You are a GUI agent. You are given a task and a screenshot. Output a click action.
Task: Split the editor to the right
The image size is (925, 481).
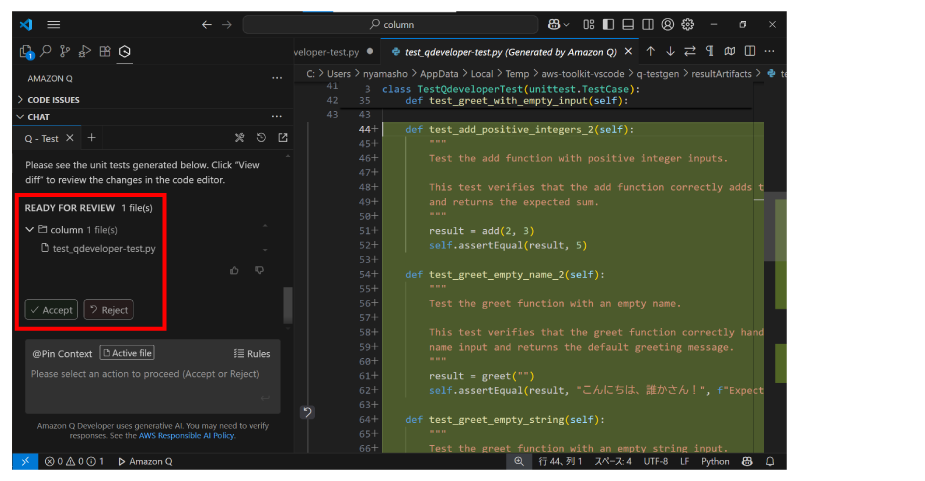(x=750, y=51)
